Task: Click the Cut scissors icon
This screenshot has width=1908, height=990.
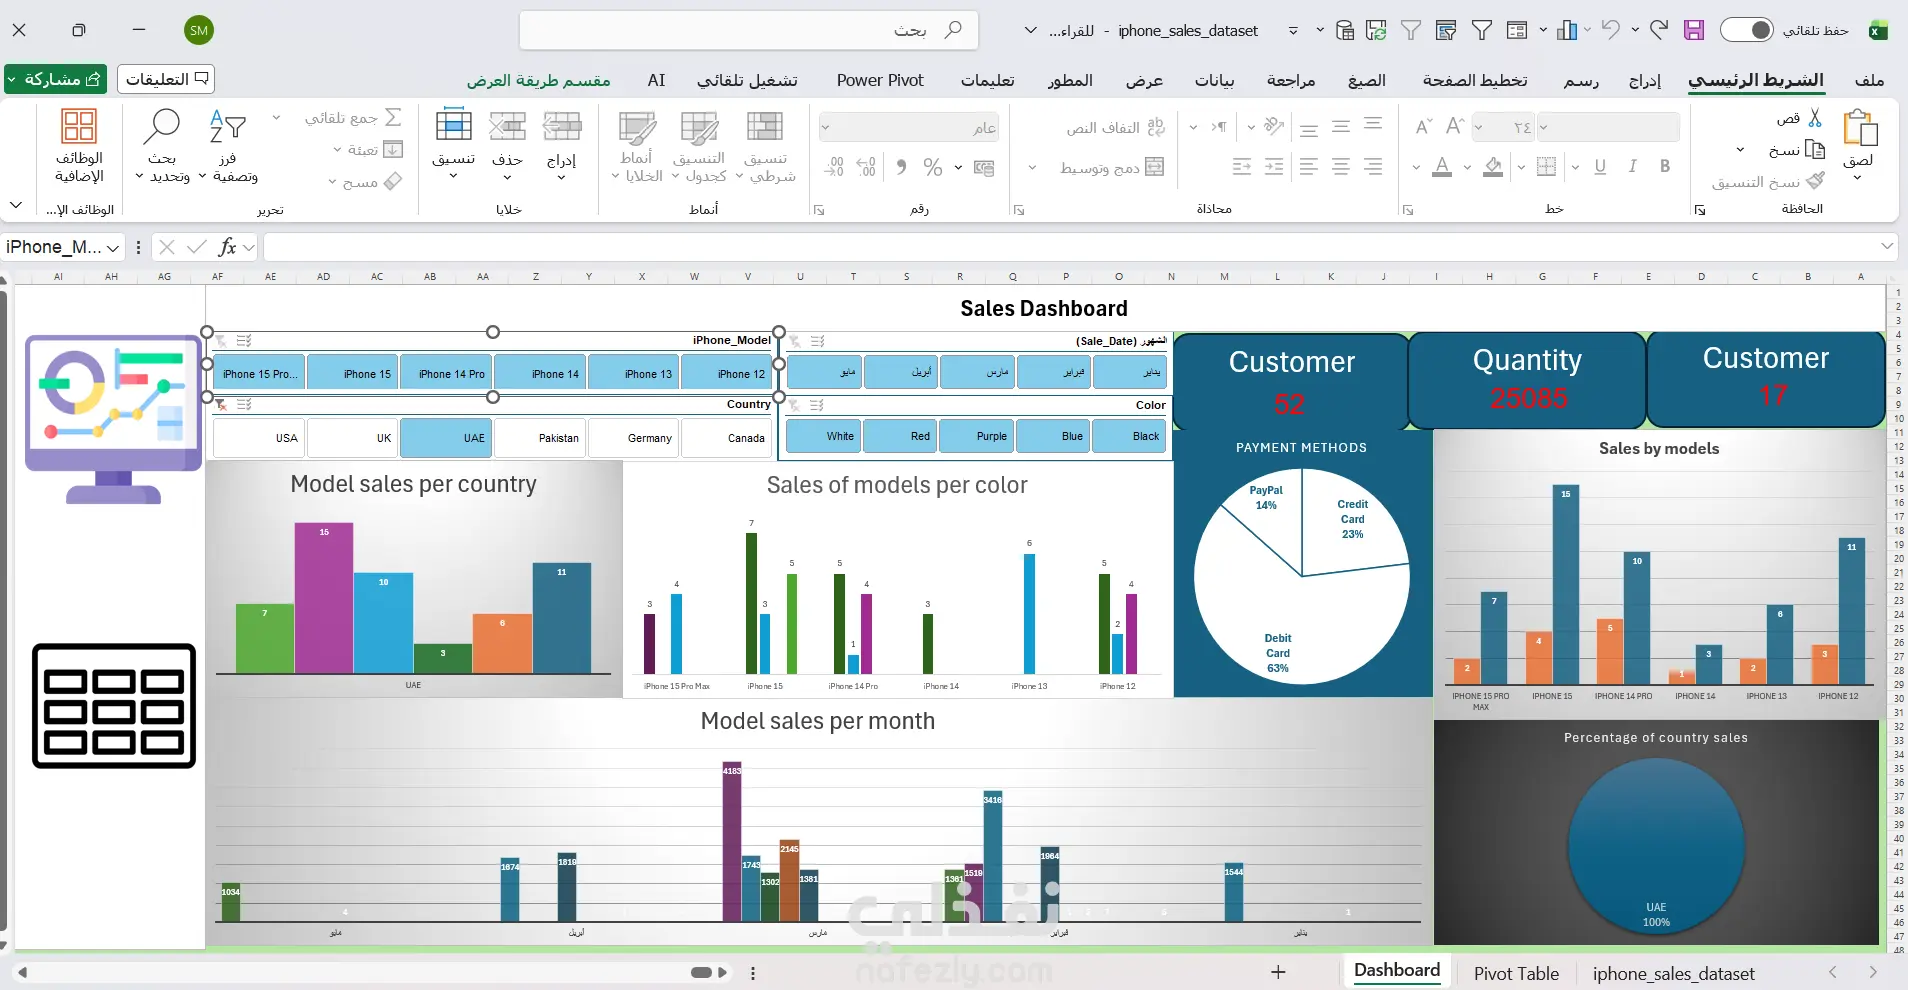Action: [x=1815, y=118]
